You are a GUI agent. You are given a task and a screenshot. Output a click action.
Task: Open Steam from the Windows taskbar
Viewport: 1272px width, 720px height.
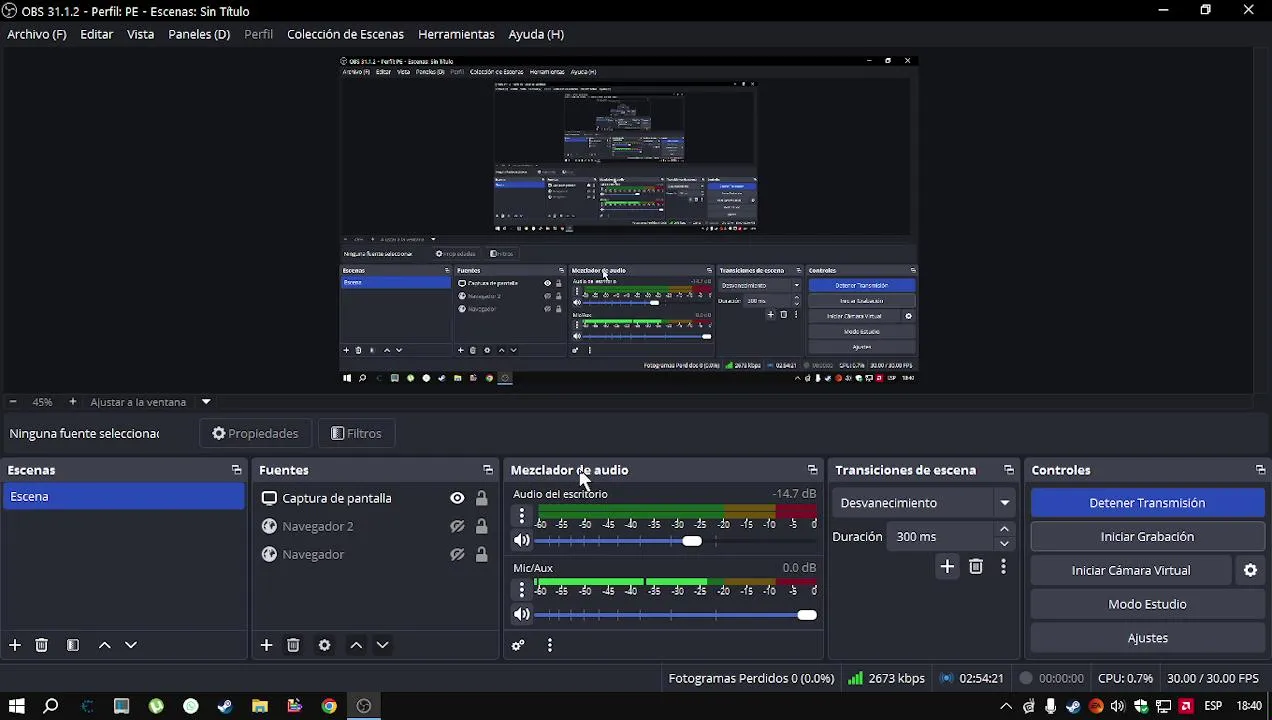pos(225,706)
